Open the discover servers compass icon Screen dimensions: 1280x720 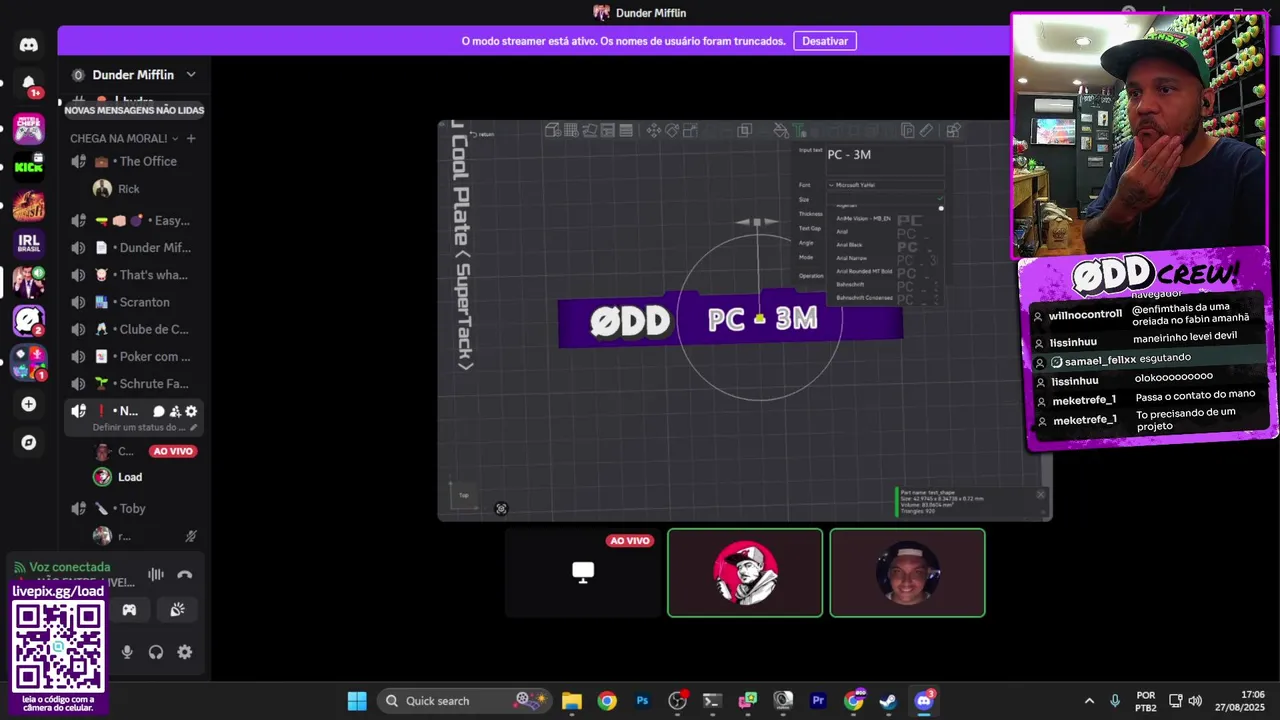(28, 442)
